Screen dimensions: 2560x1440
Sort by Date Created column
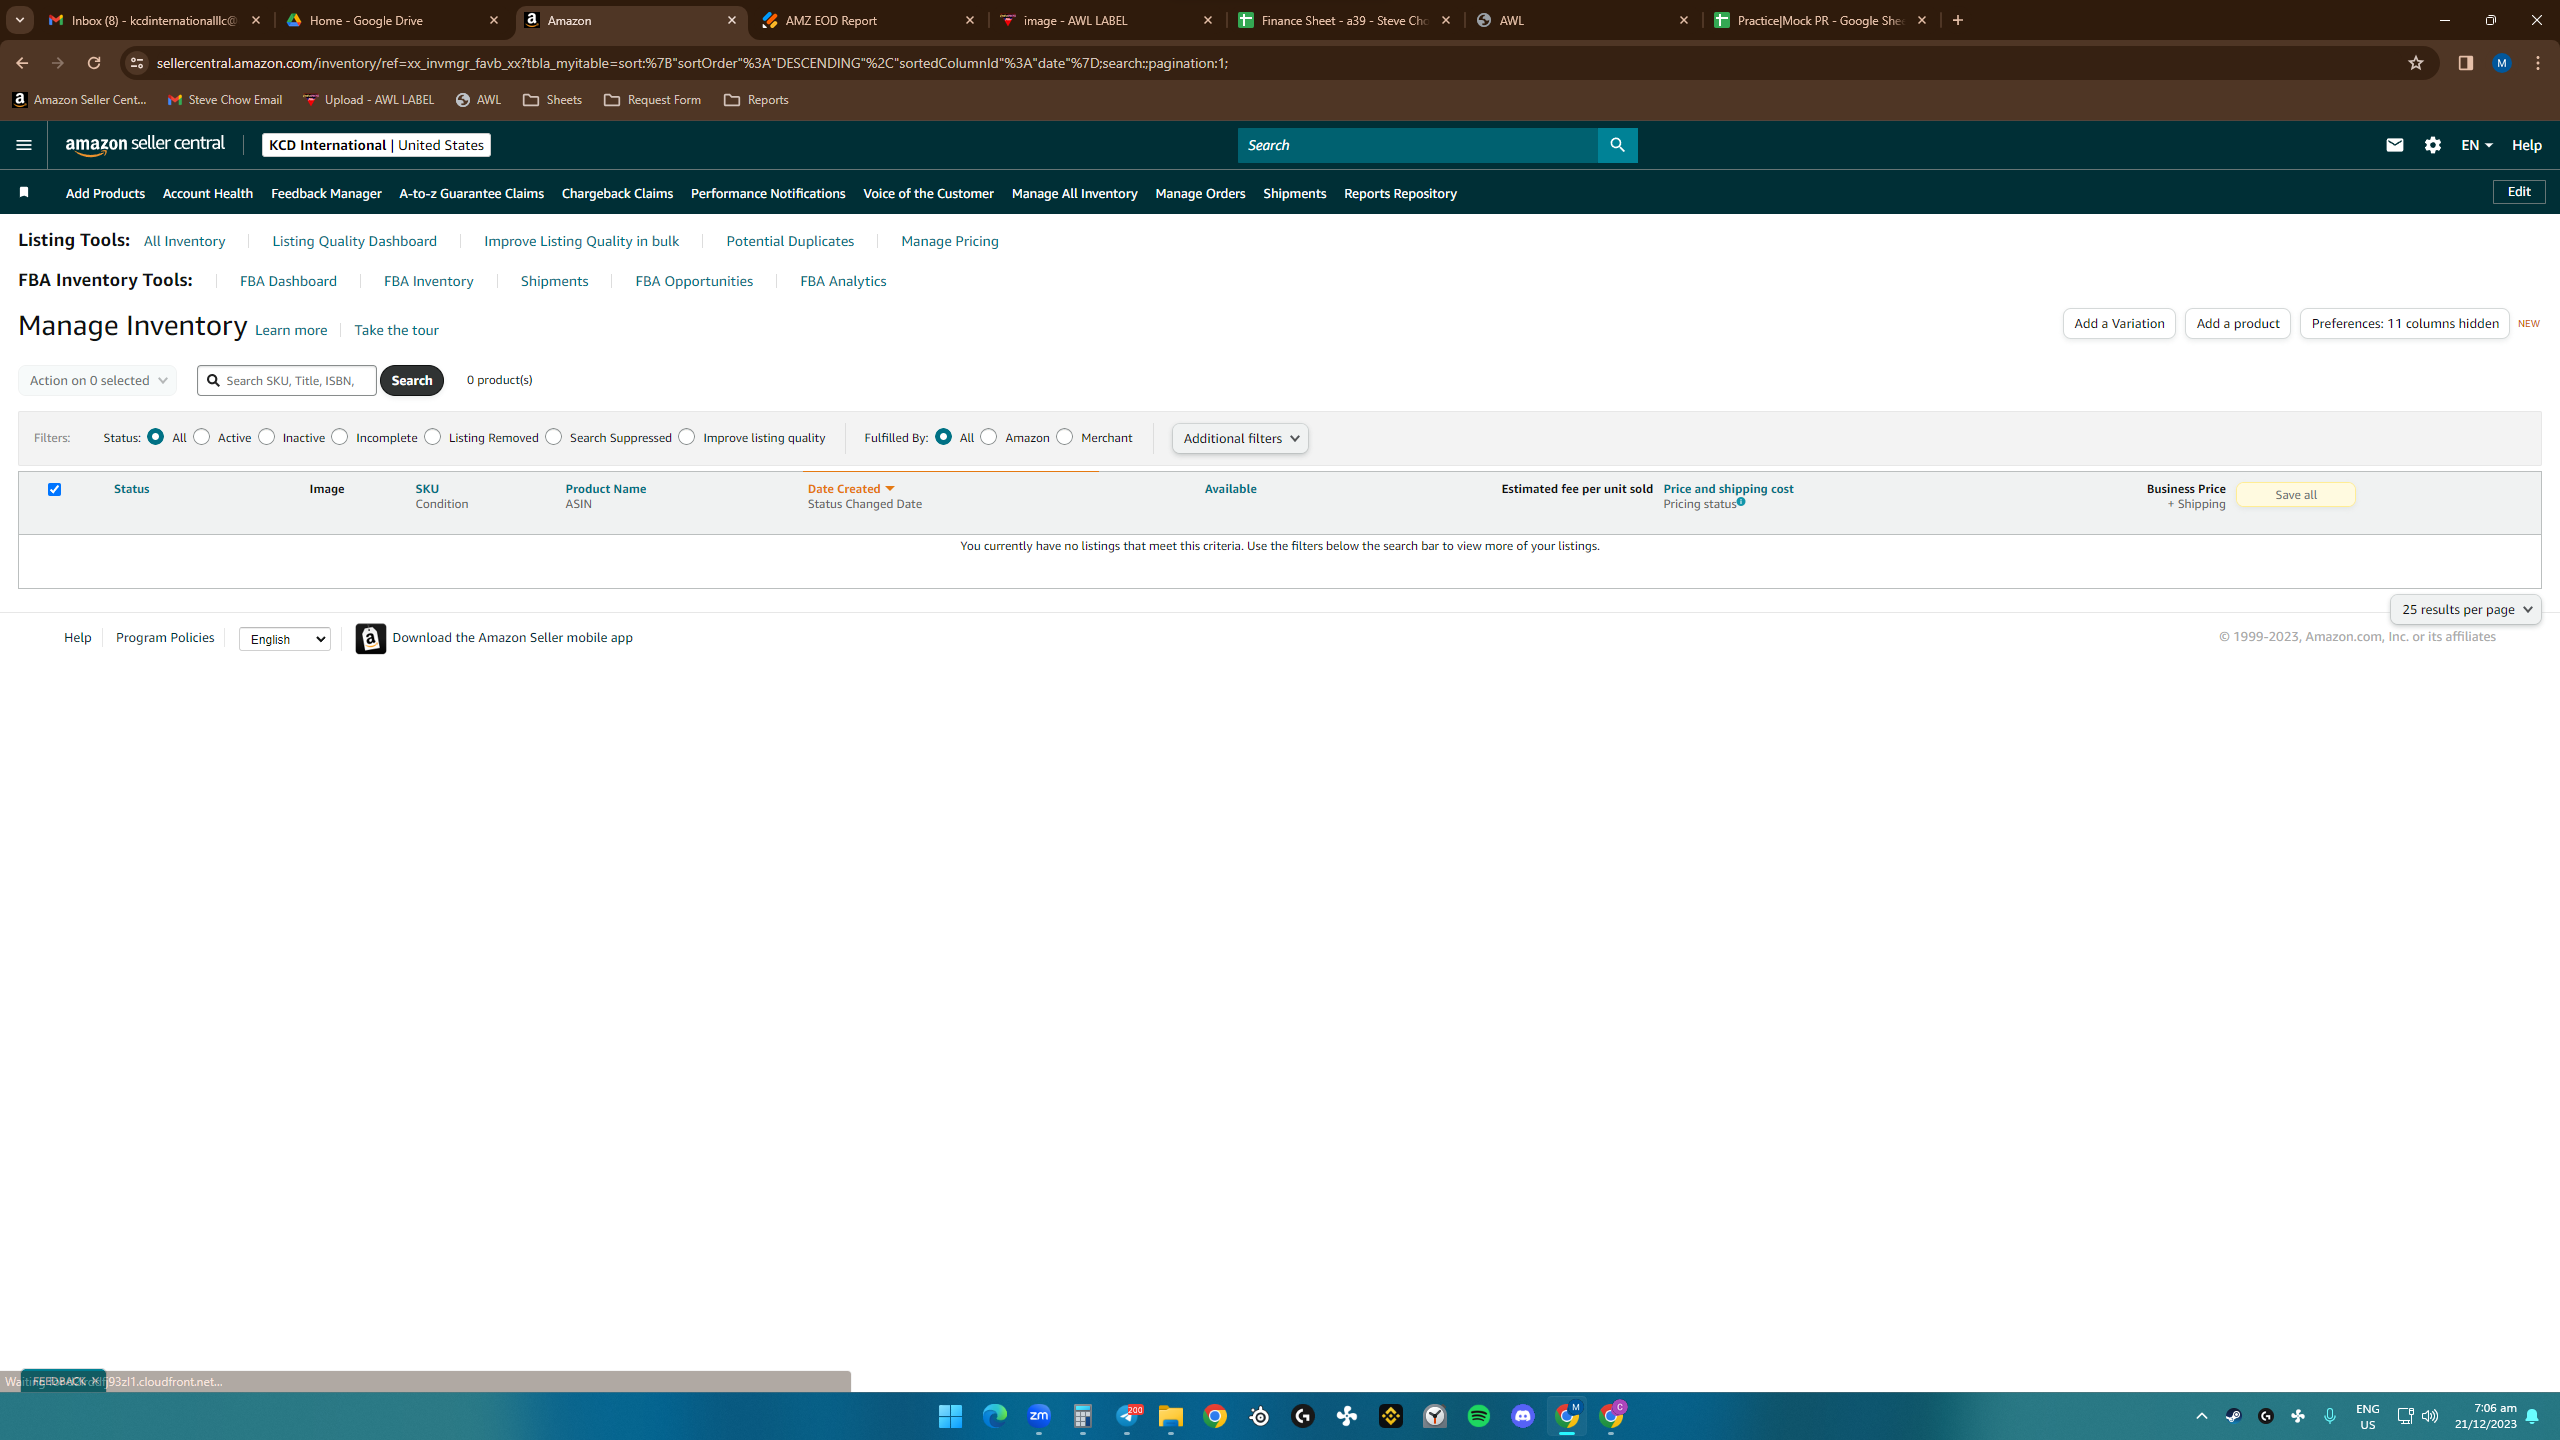851,489
